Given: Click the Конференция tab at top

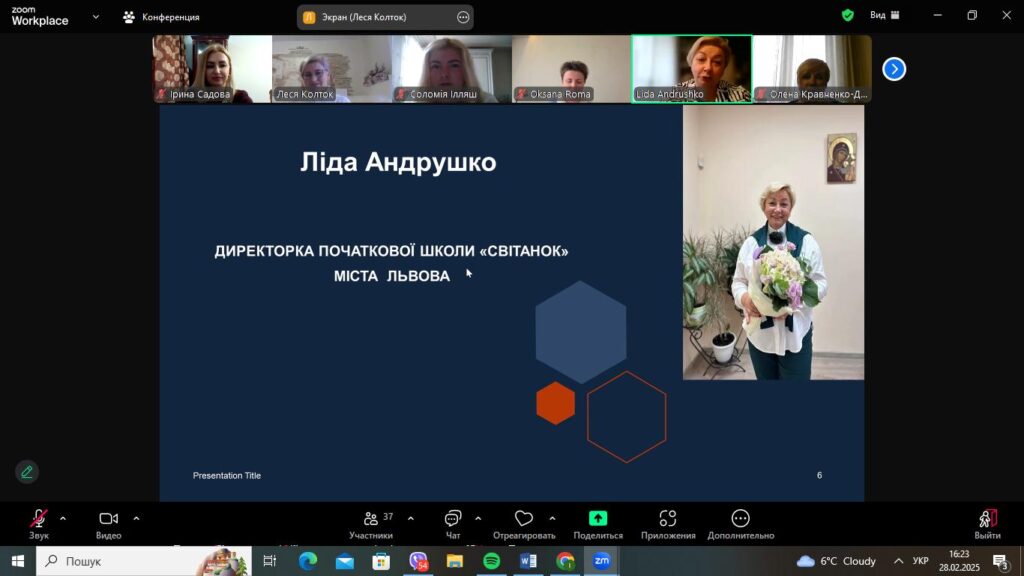Looking at the screenshot, I should click(x=161, y=17).
